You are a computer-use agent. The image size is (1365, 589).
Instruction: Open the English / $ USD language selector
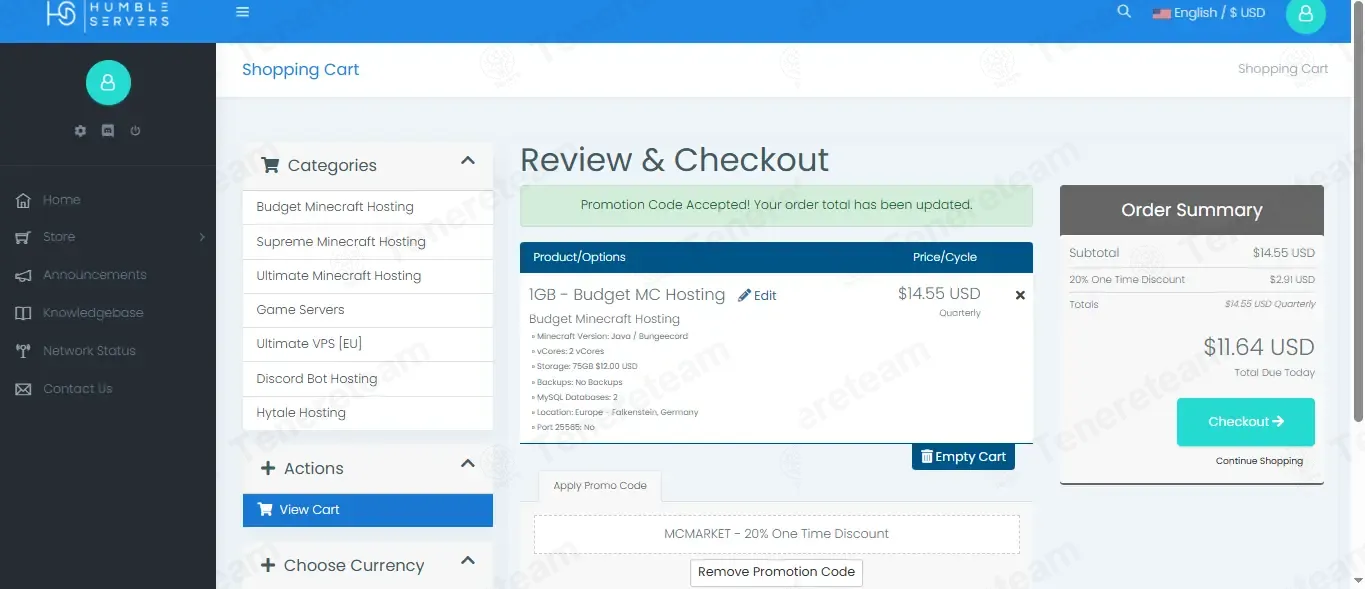coord(1208,13)
